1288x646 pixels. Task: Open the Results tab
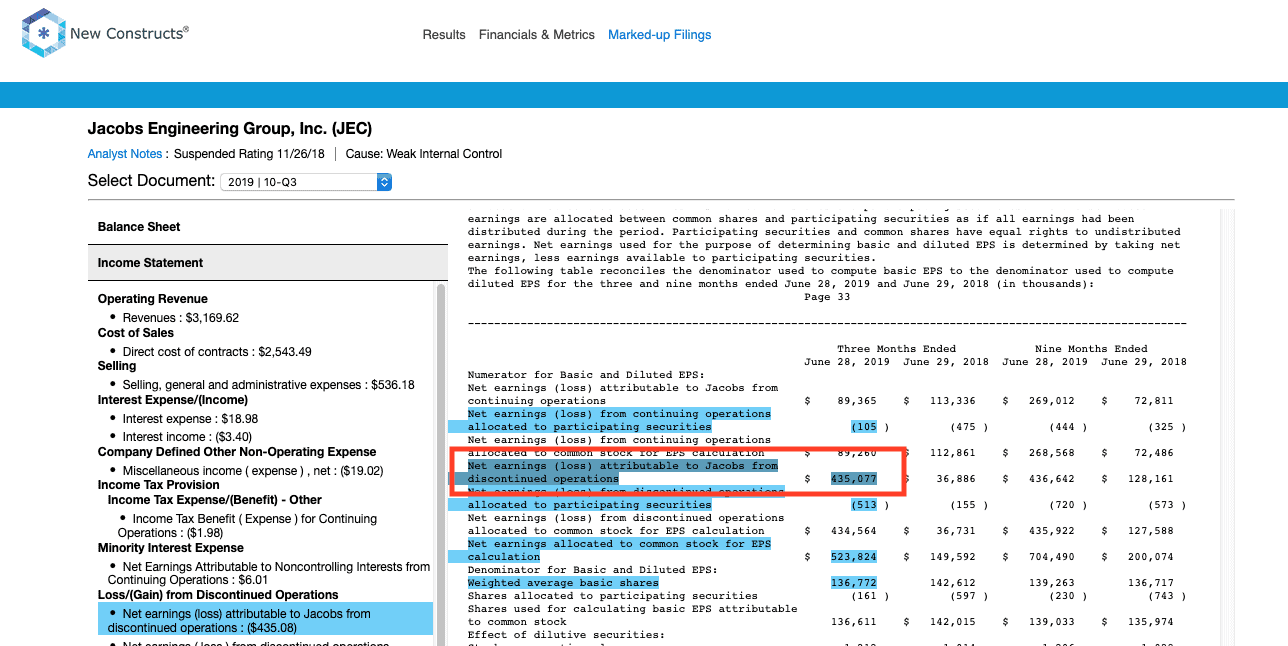pos(444,35)
